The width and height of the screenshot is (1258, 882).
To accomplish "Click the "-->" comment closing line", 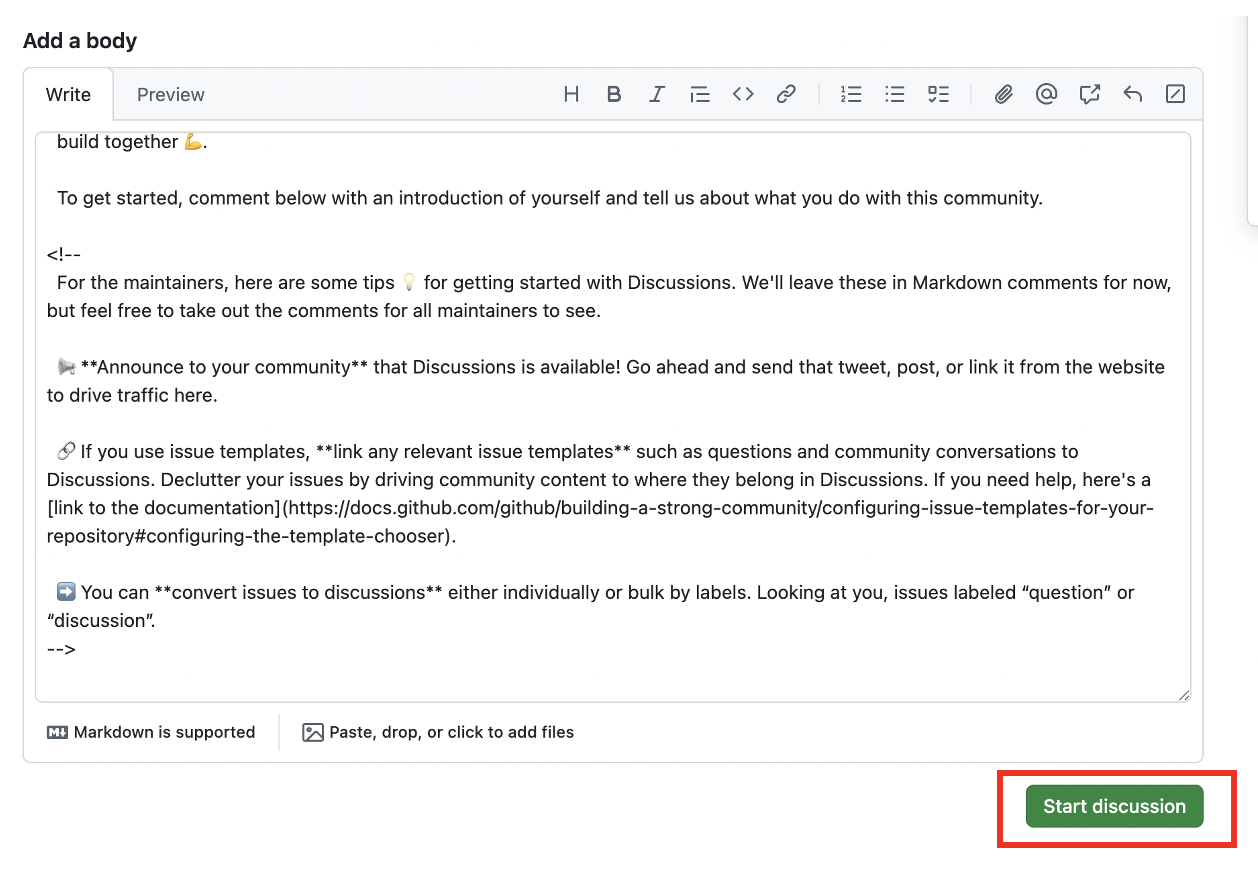I will [61, 649].
